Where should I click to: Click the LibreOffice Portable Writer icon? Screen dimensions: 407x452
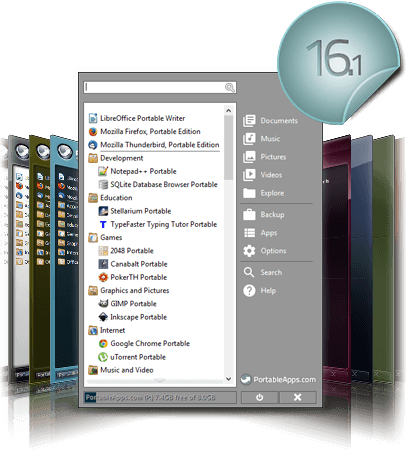pos(93,118)
